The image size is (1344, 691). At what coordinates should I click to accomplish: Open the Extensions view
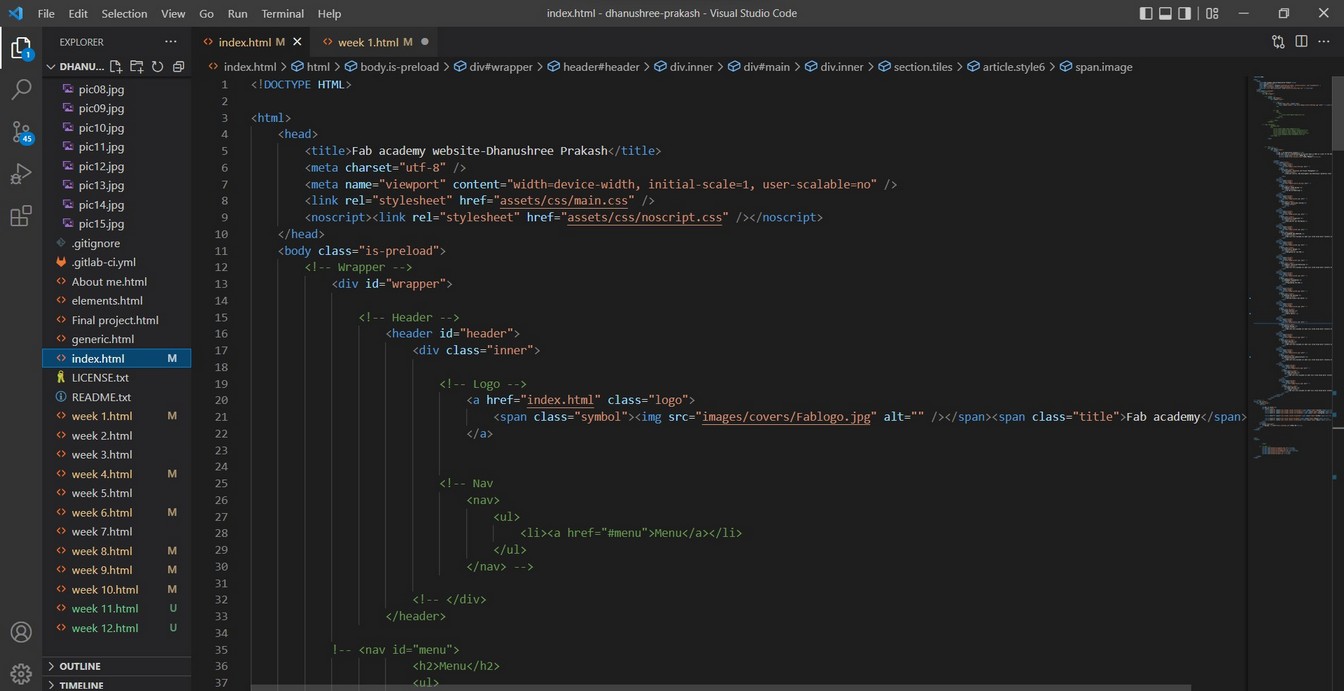(21, 216)
